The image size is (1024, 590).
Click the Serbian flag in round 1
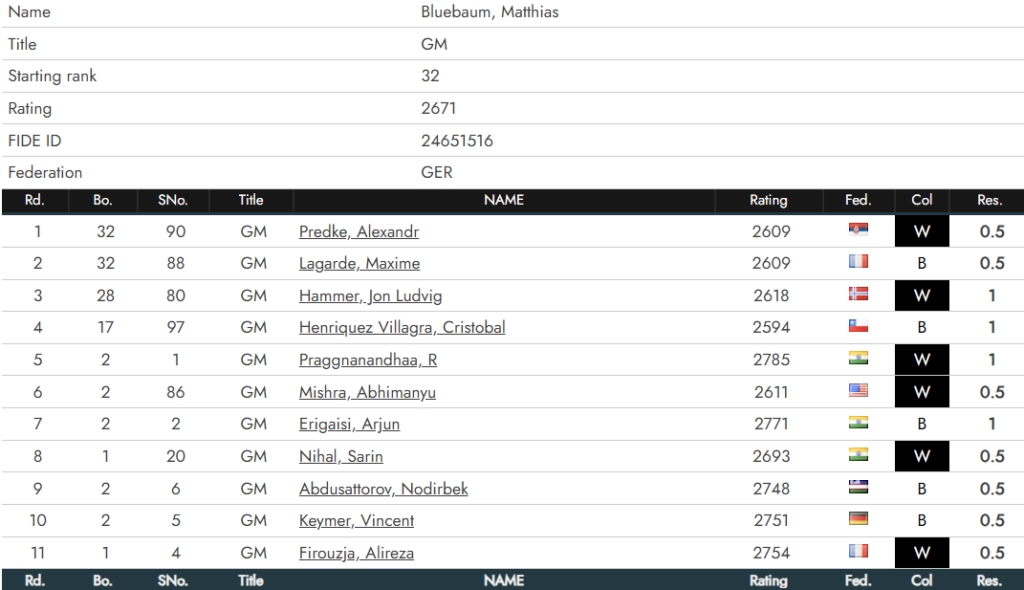click(x=857, y=231)
